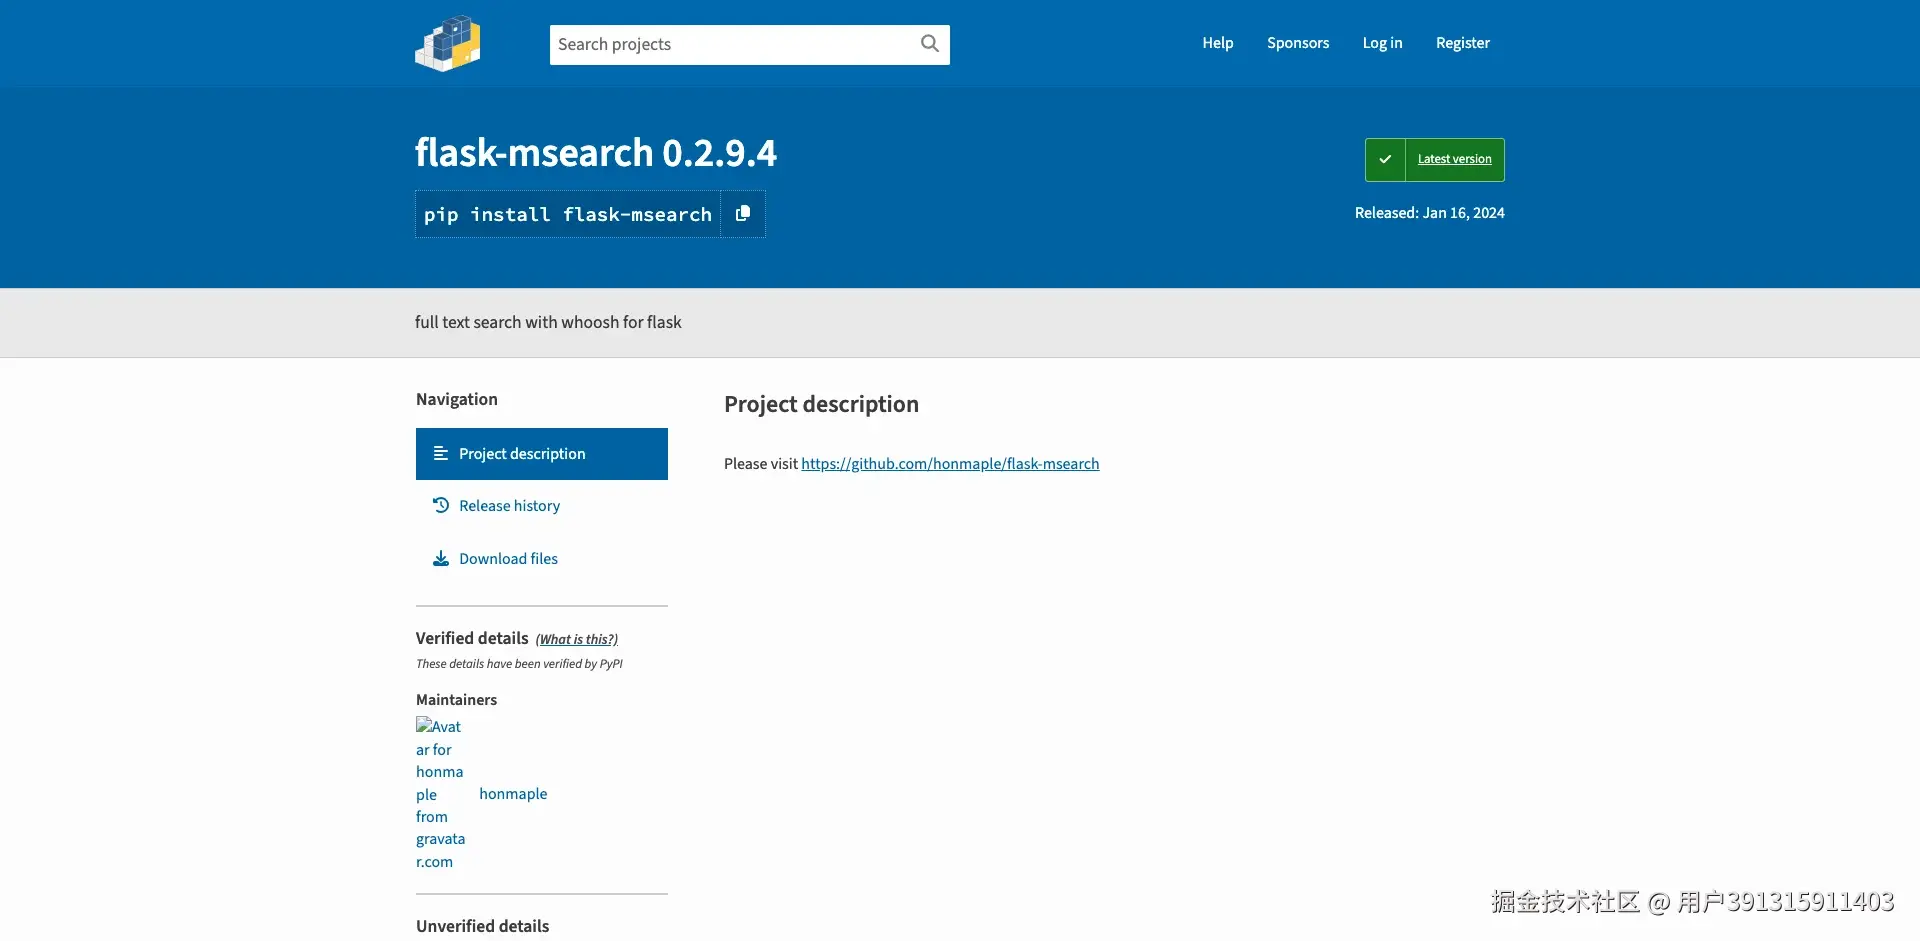Image resolution: width=1920 pixels, height=941 pixels.
Task: Visit honmaple's maintainer profile
Action: 513,793
